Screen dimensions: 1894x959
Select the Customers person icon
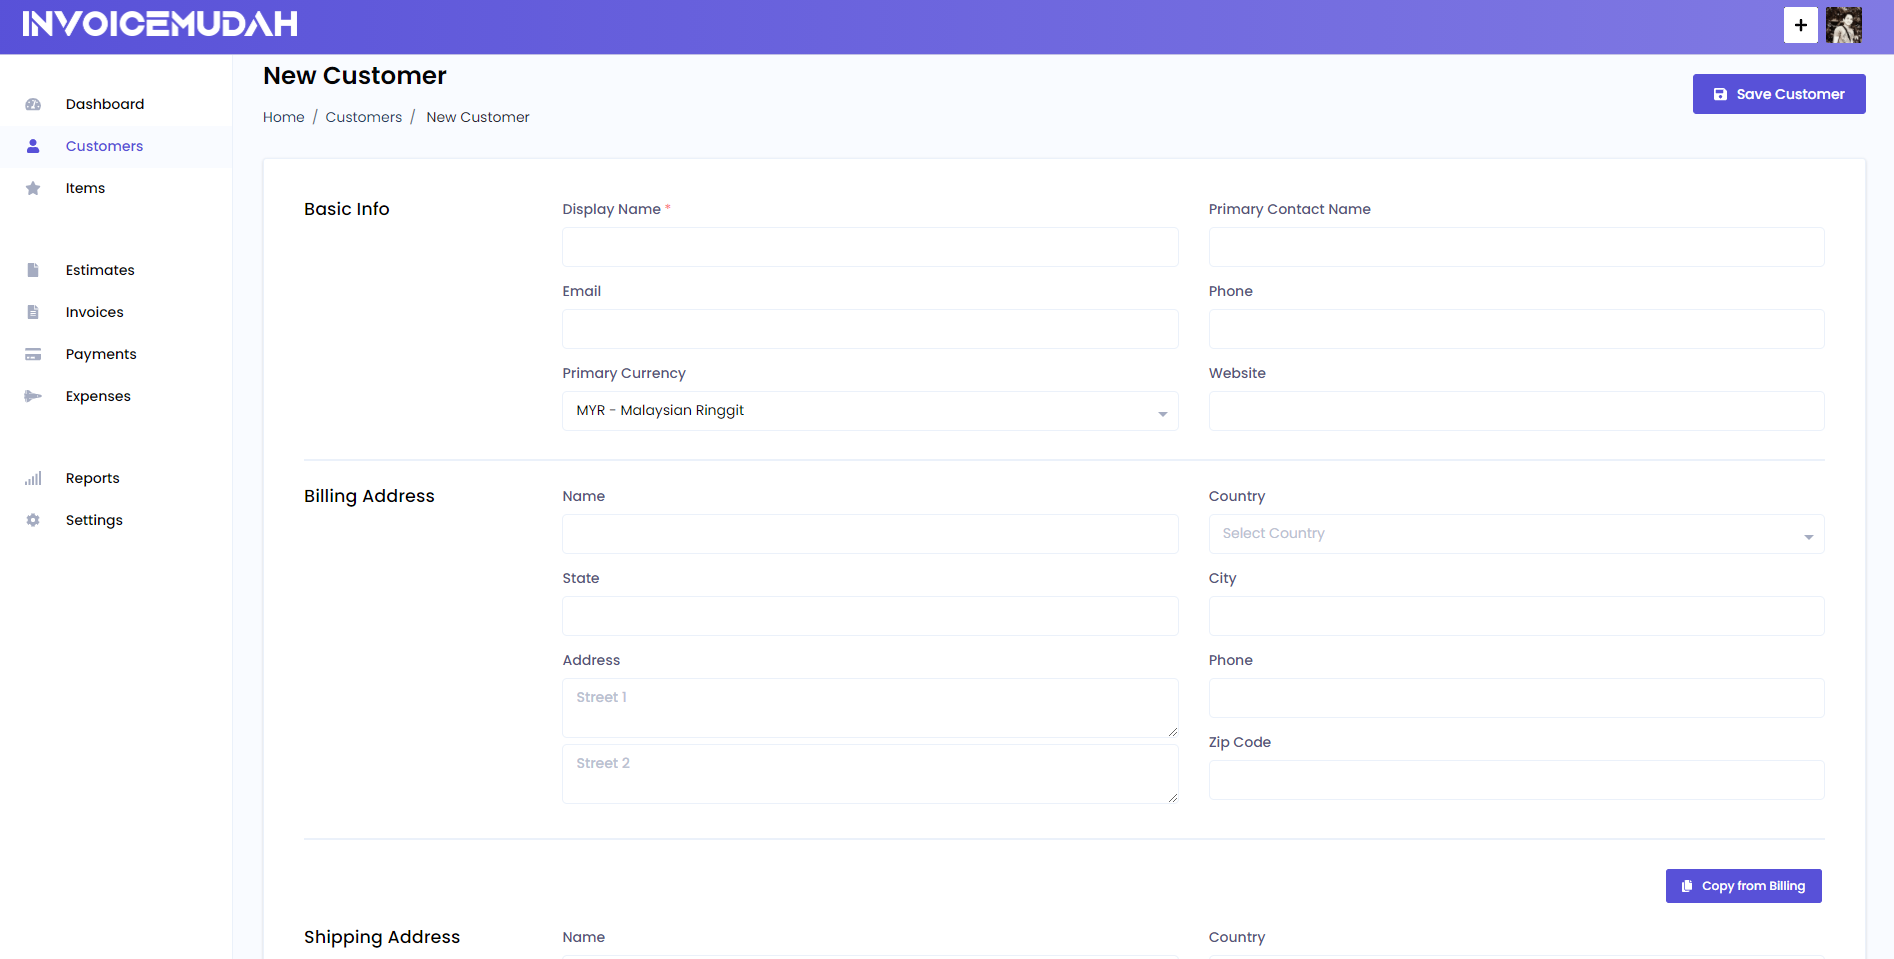[33, 145]
